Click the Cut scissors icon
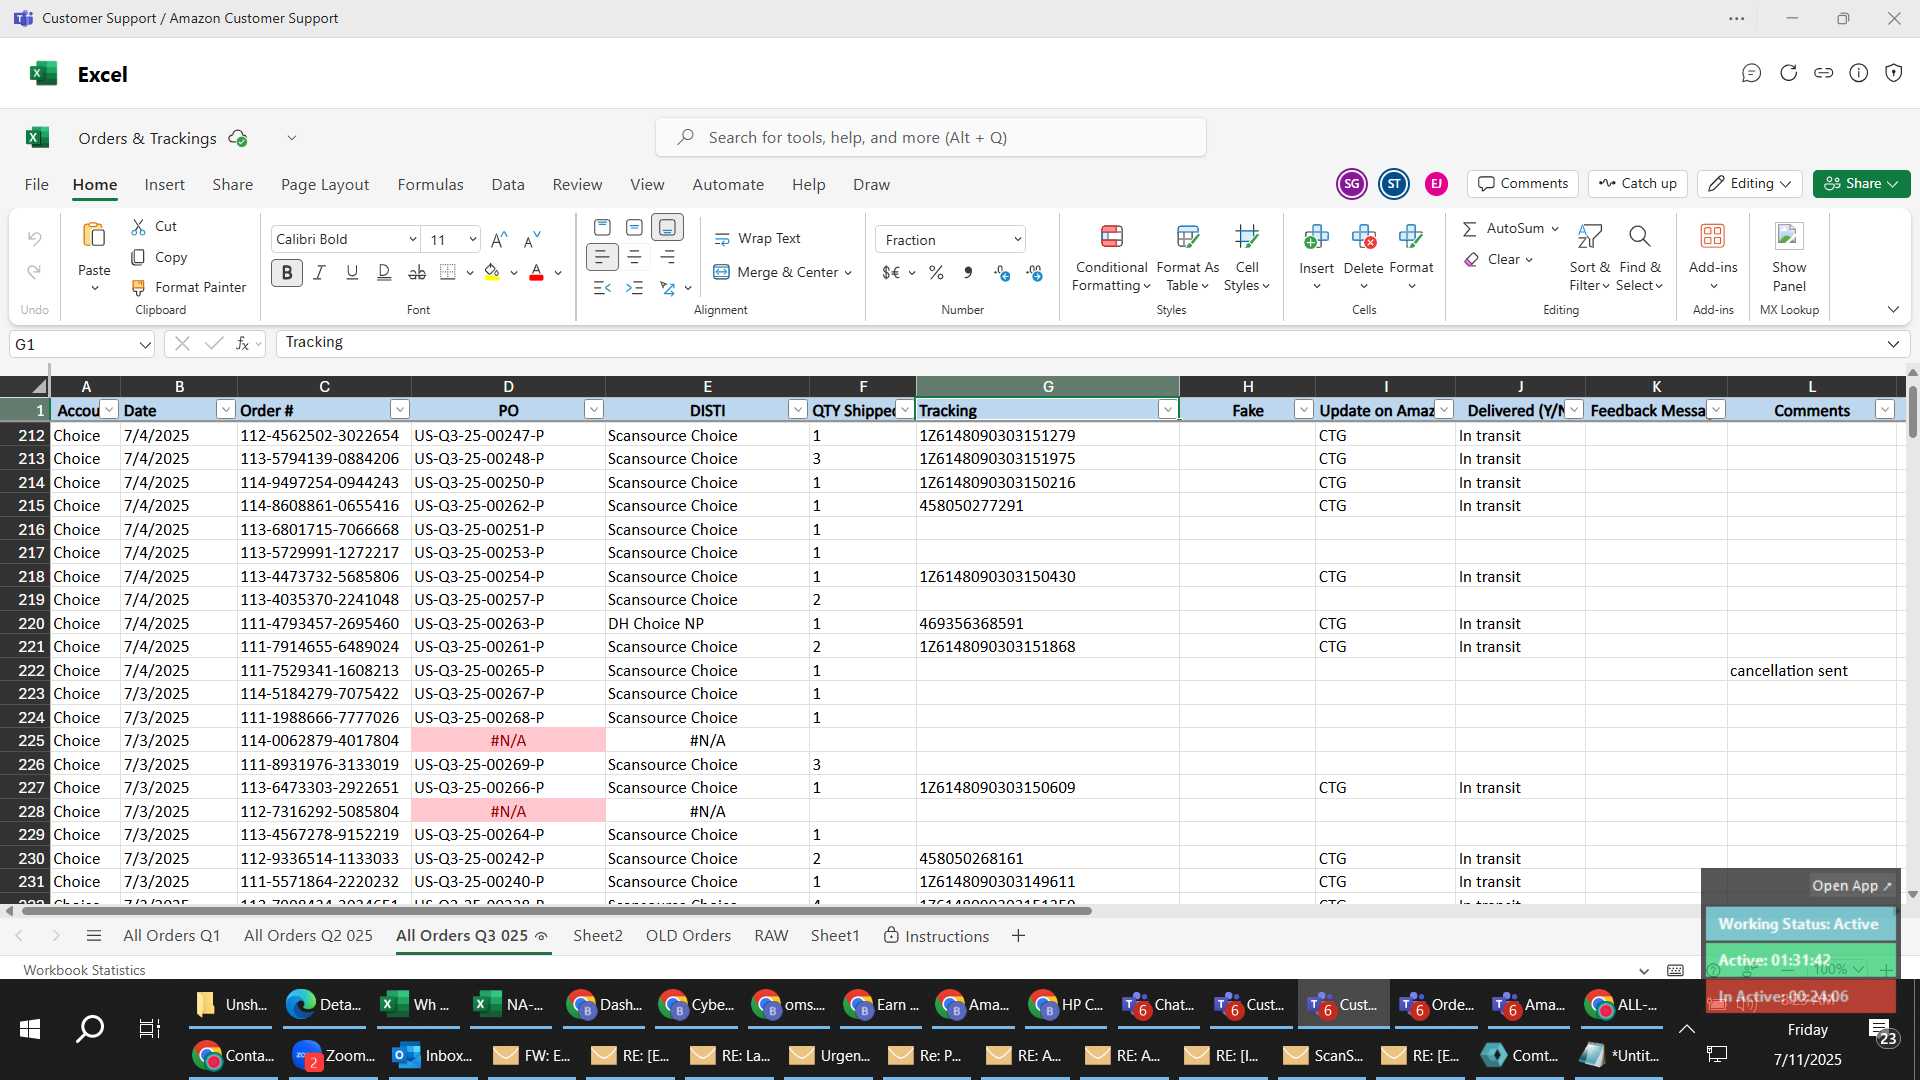Viewport: 1920px width, 1080px height. (x=138, y=227)
